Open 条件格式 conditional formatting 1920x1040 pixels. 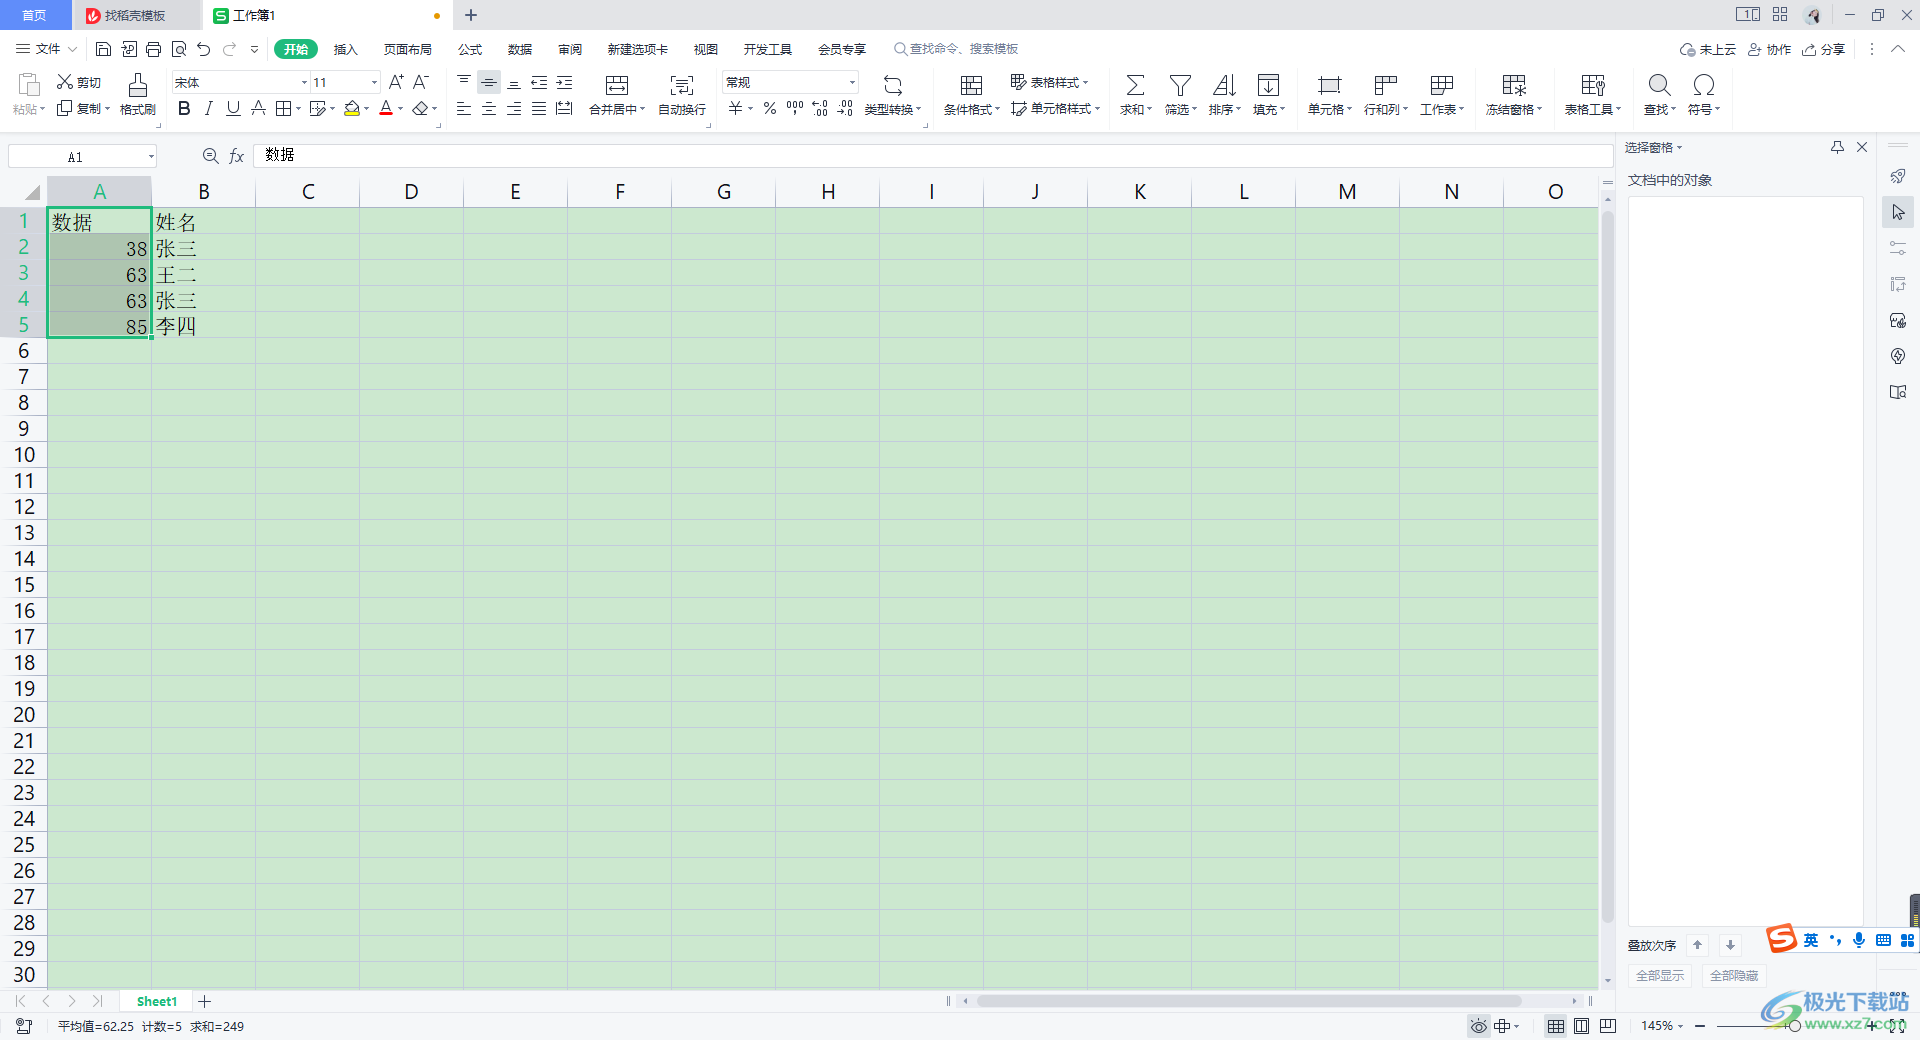pos(971,95)
